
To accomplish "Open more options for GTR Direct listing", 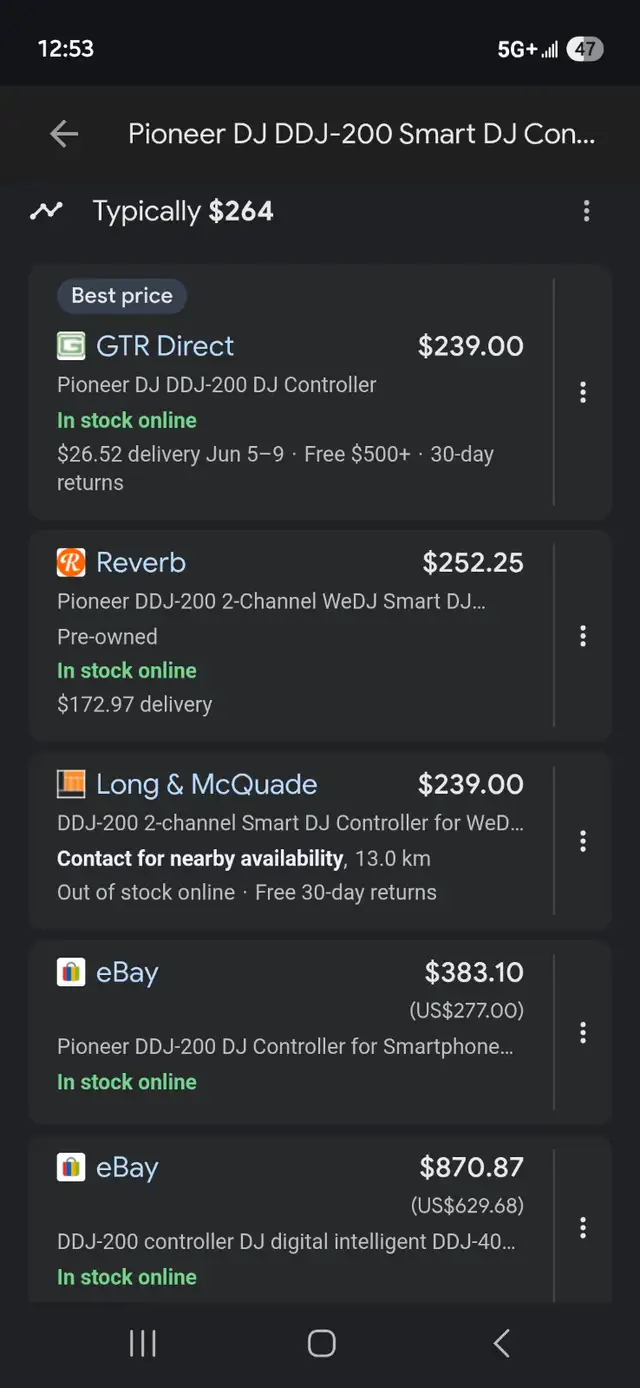I will click(x=583, y=392).
